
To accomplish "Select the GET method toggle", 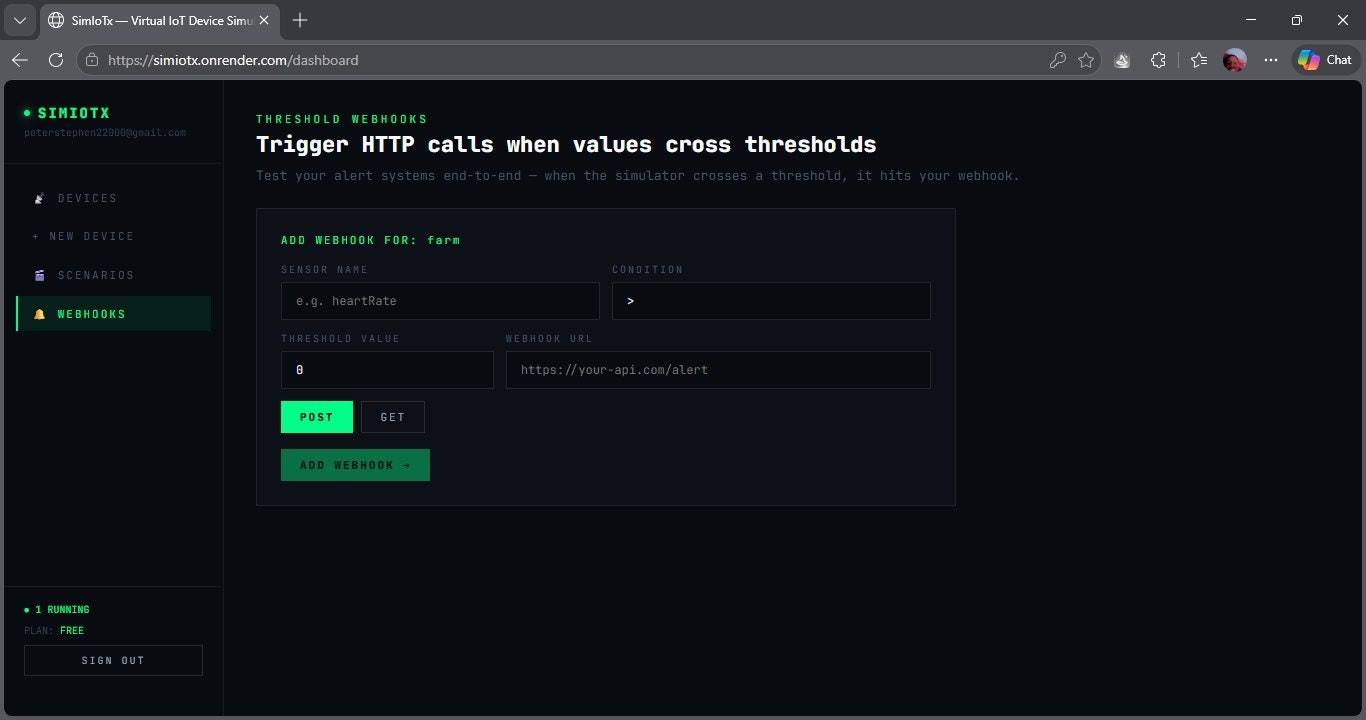I will coord(393,417).
